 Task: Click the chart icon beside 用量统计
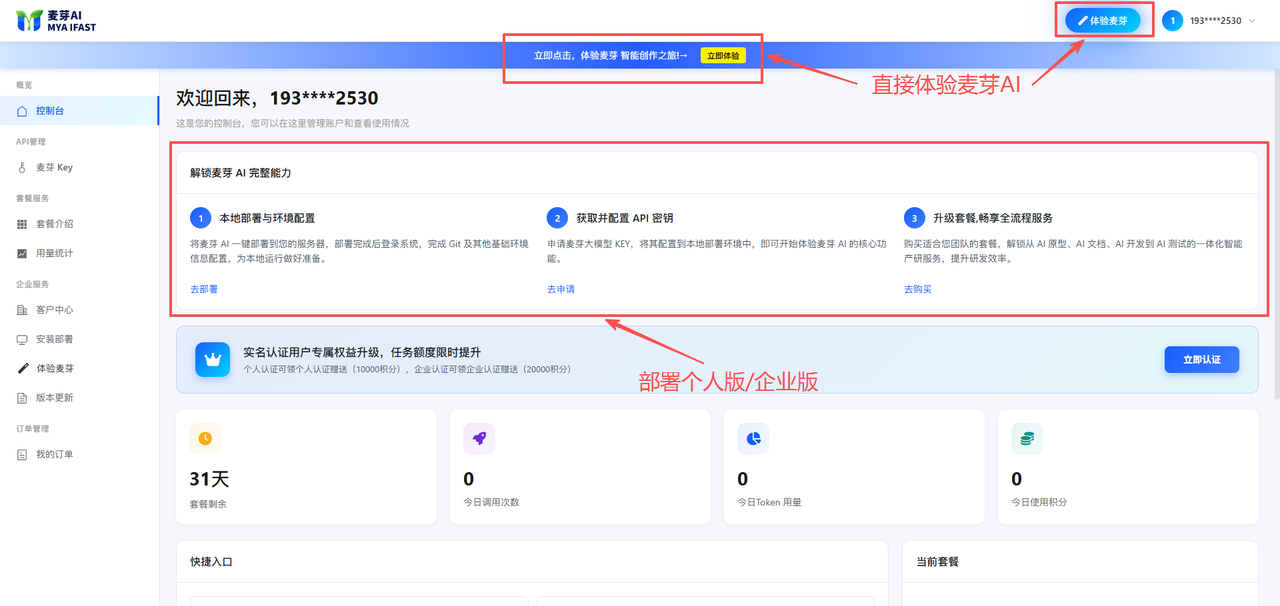[x=22, y=254]
